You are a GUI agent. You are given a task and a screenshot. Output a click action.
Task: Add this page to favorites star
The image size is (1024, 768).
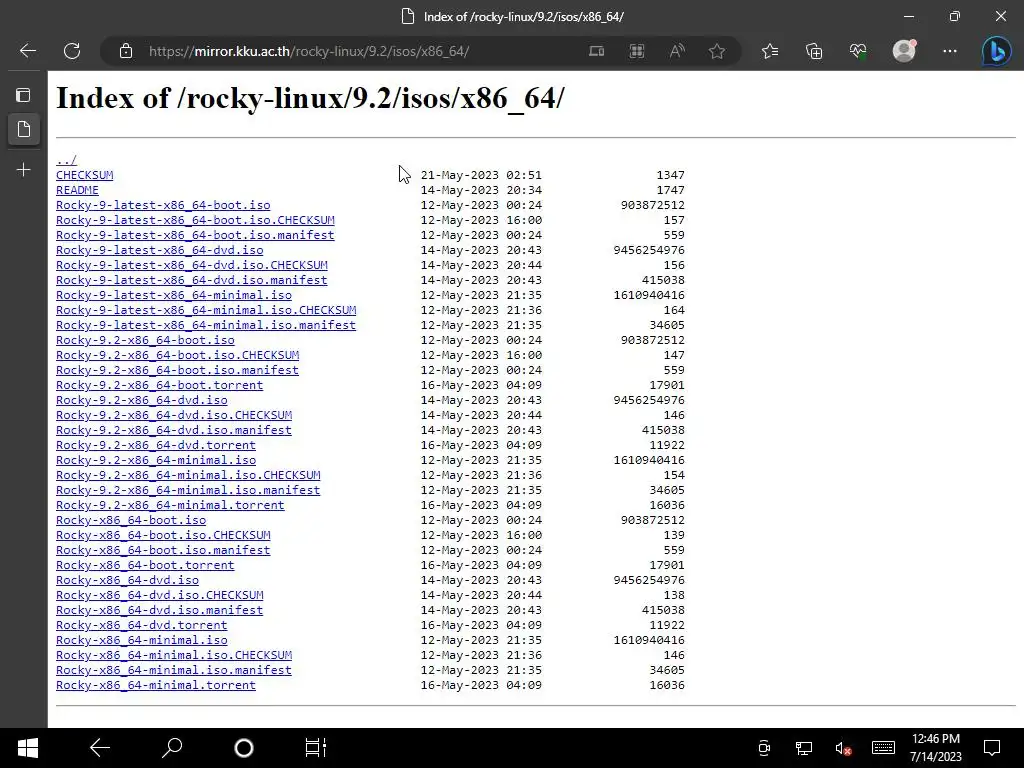point(717,51)
